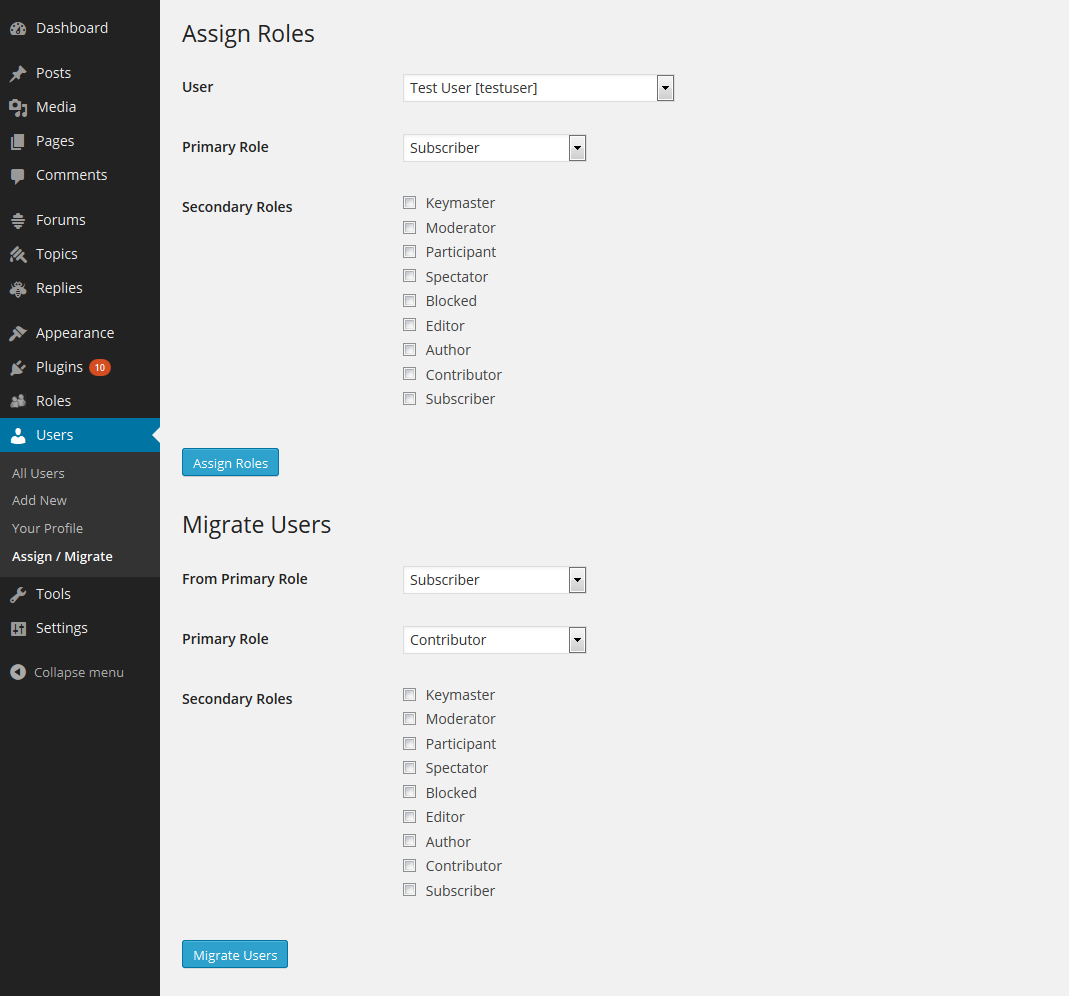The height and width of the screenshot is (996, 1069).
Task: Open Primary Role dropdown set to Contributor
Action: click(x=494, y=640)
